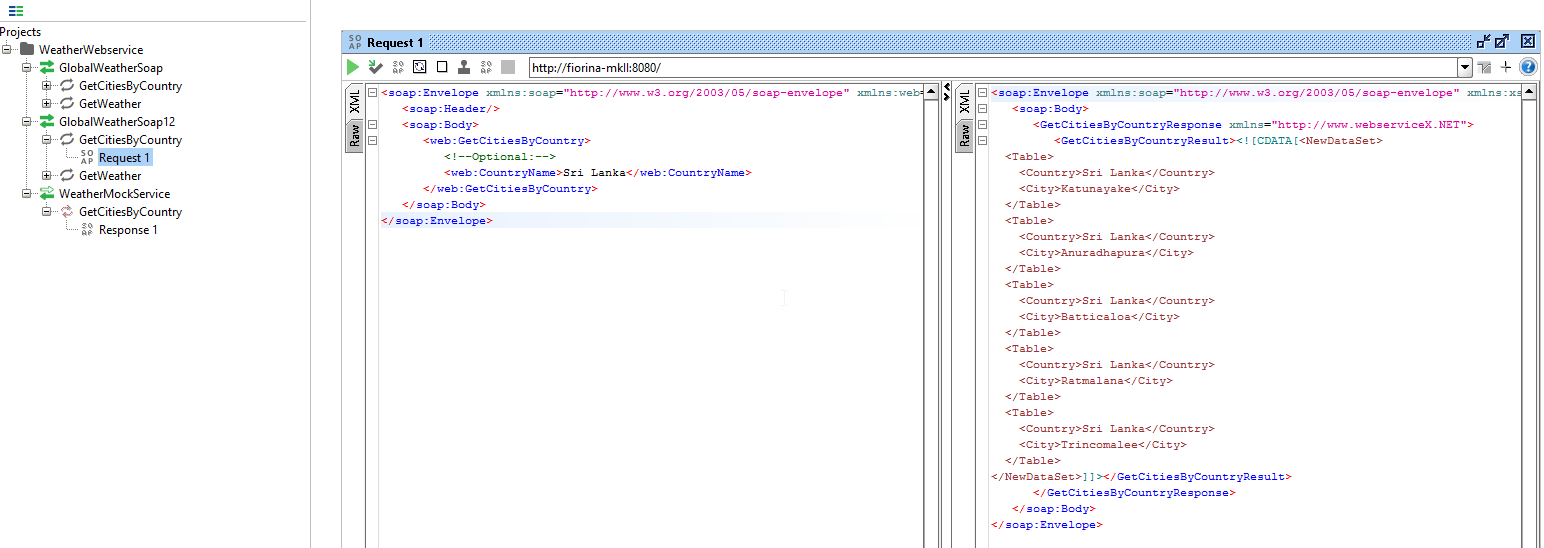Click the plus icon beside the endpoint dropdown
The height and width of the screenshot is (548, 1544).
coord(1506,67)
